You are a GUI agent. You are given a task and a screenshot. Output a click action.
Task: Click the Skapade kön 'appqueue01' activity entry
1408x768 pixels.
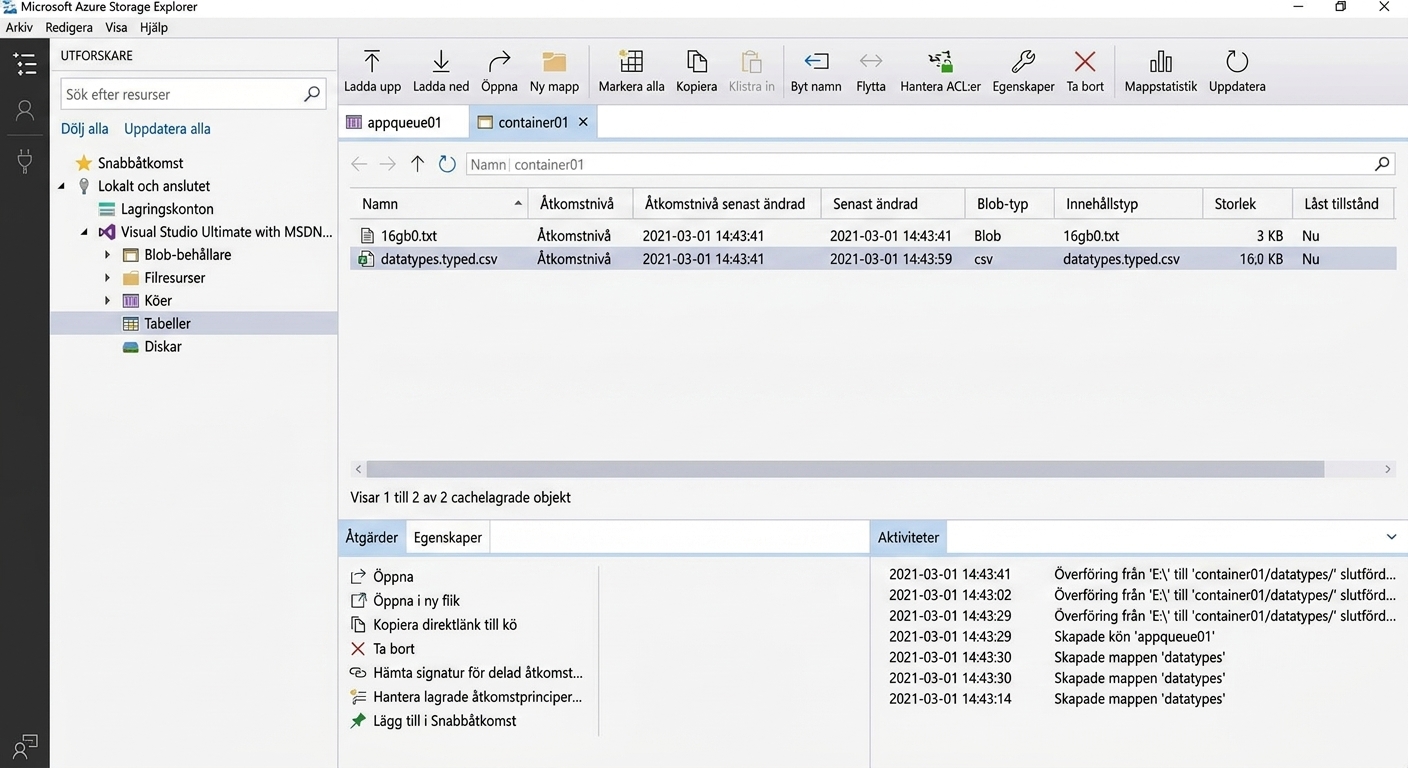pyautogui.click(x=1134, y=636)
